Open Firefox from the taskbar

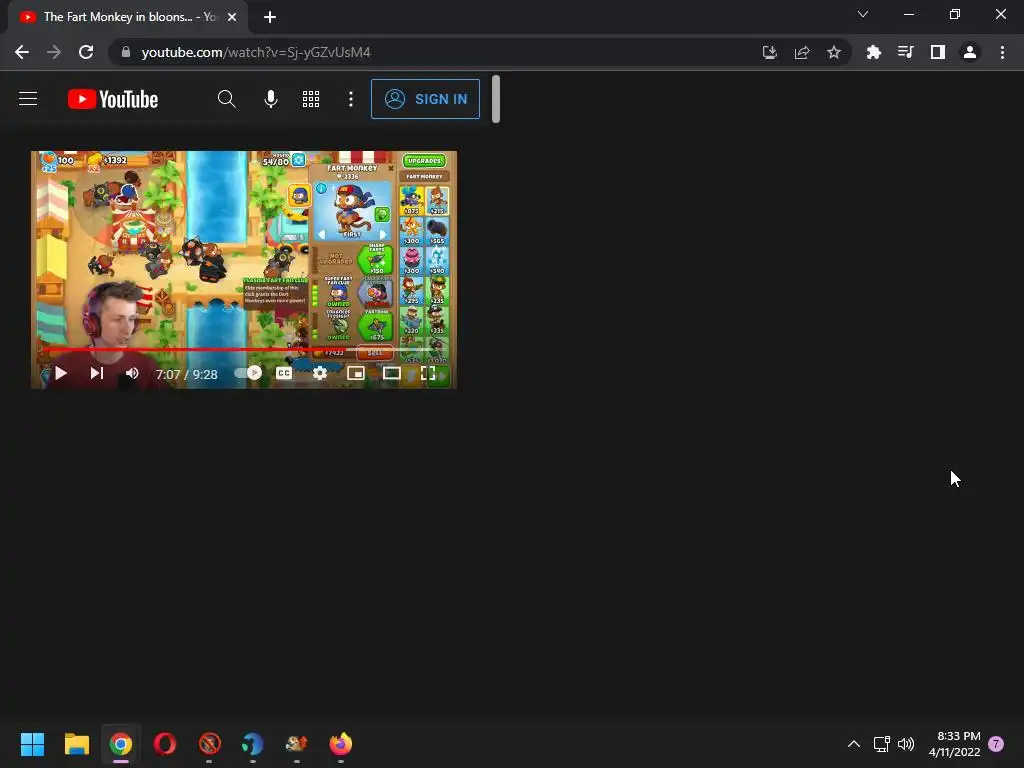click(x=340, y=744)
